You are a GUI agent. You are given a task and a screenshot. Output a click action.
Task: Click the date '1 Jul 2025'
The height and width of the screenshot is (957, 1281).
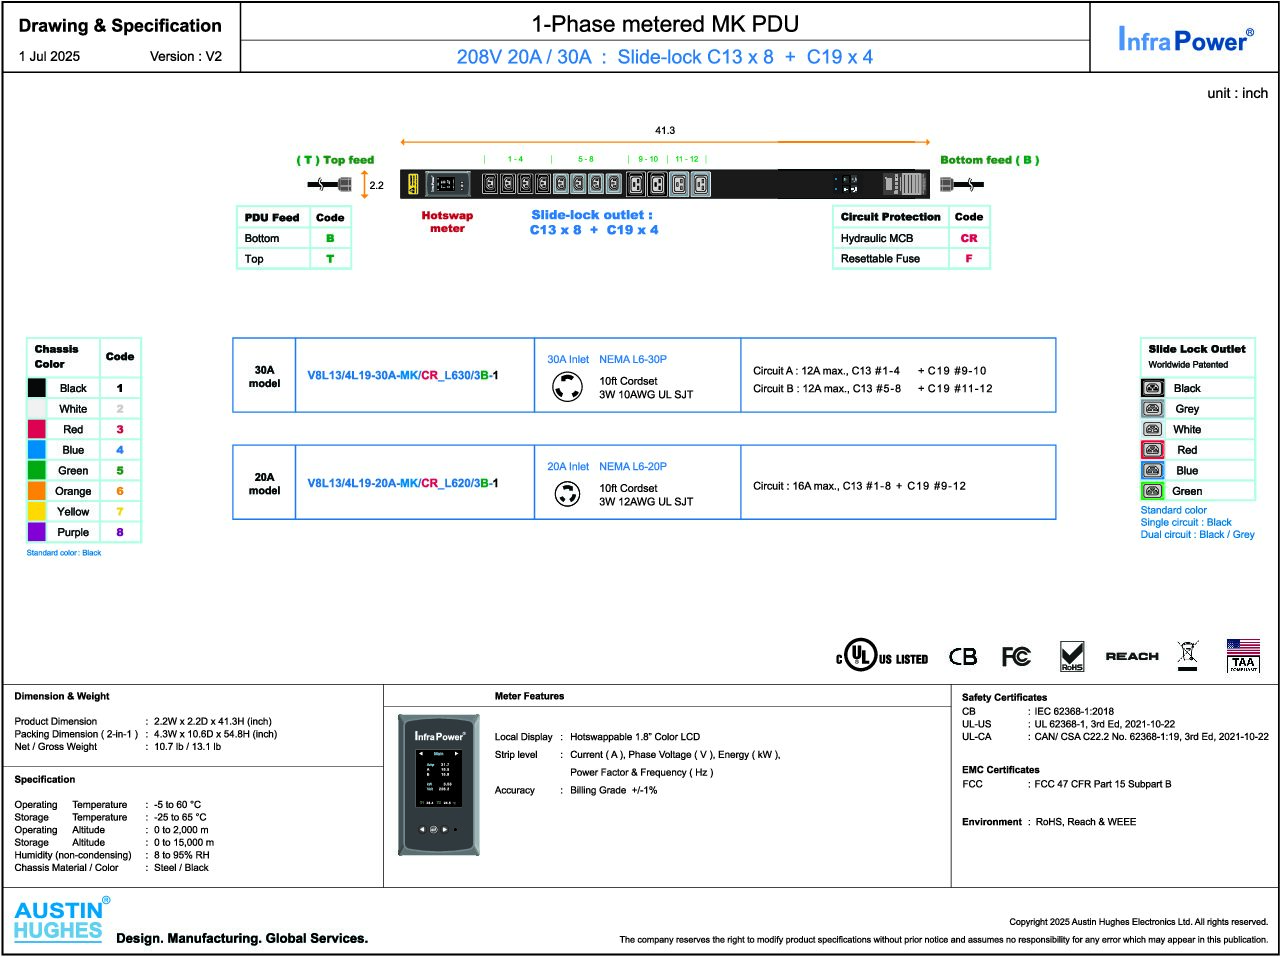pos(49,56)
